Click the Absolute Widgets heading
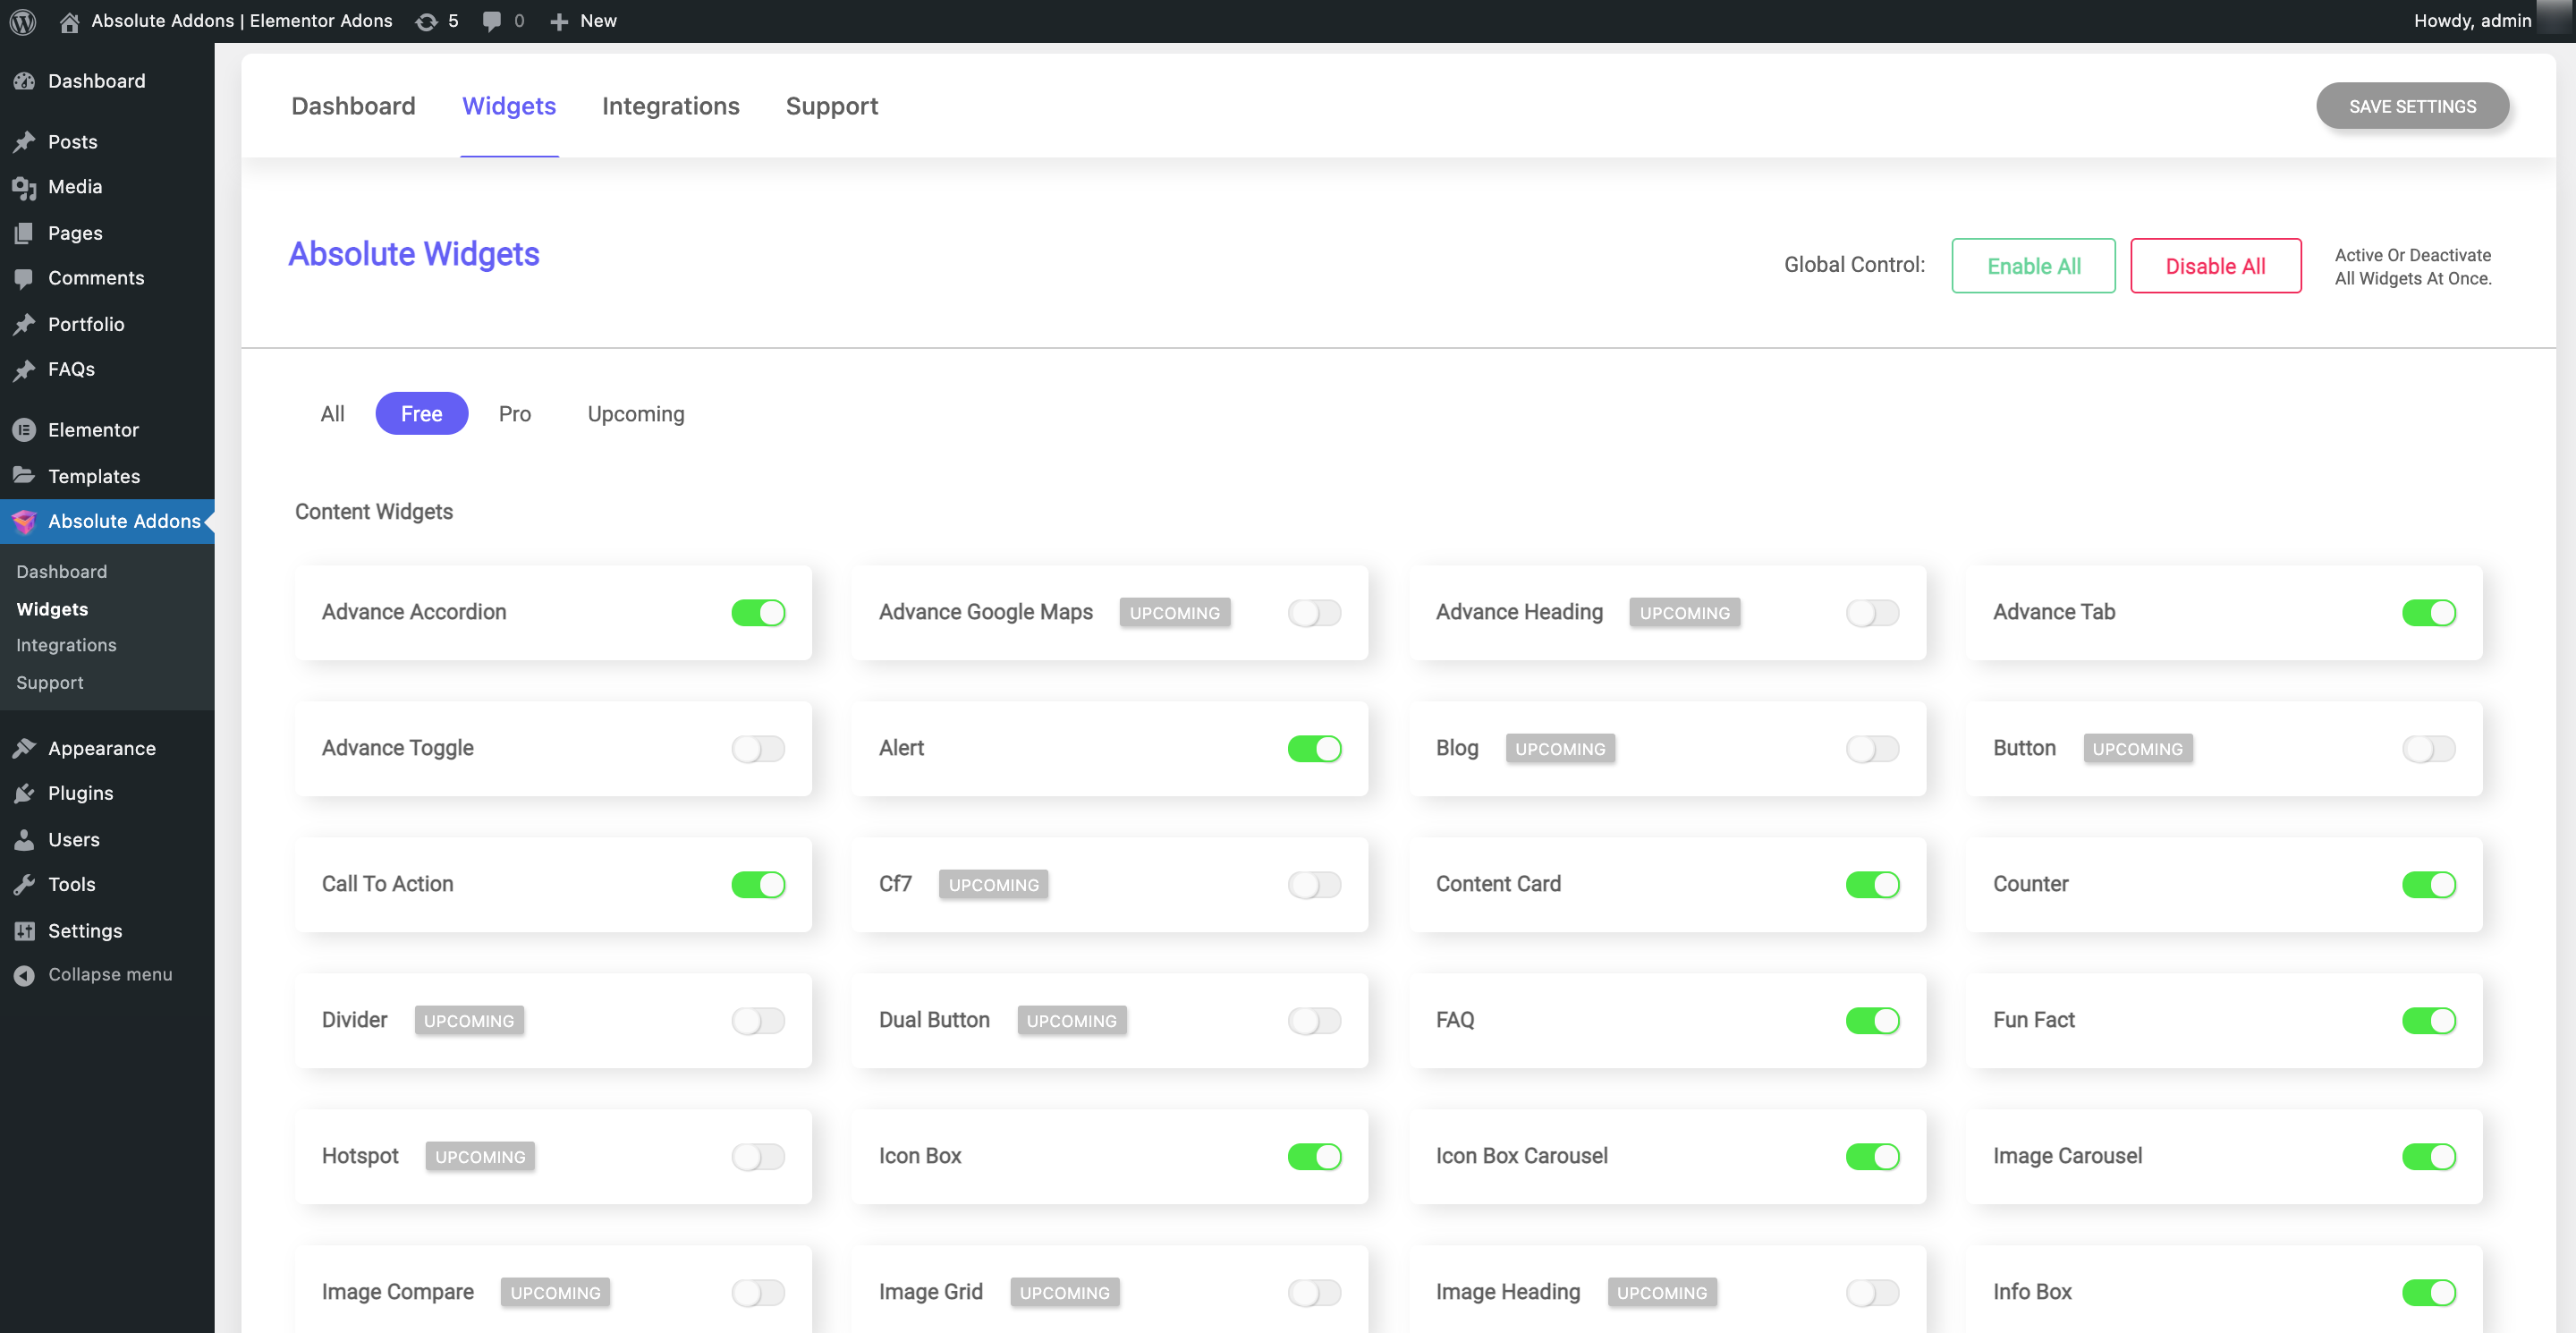Image resolution: width=2576 pixels, height=1333 pixels. click(x=413, y=254)
